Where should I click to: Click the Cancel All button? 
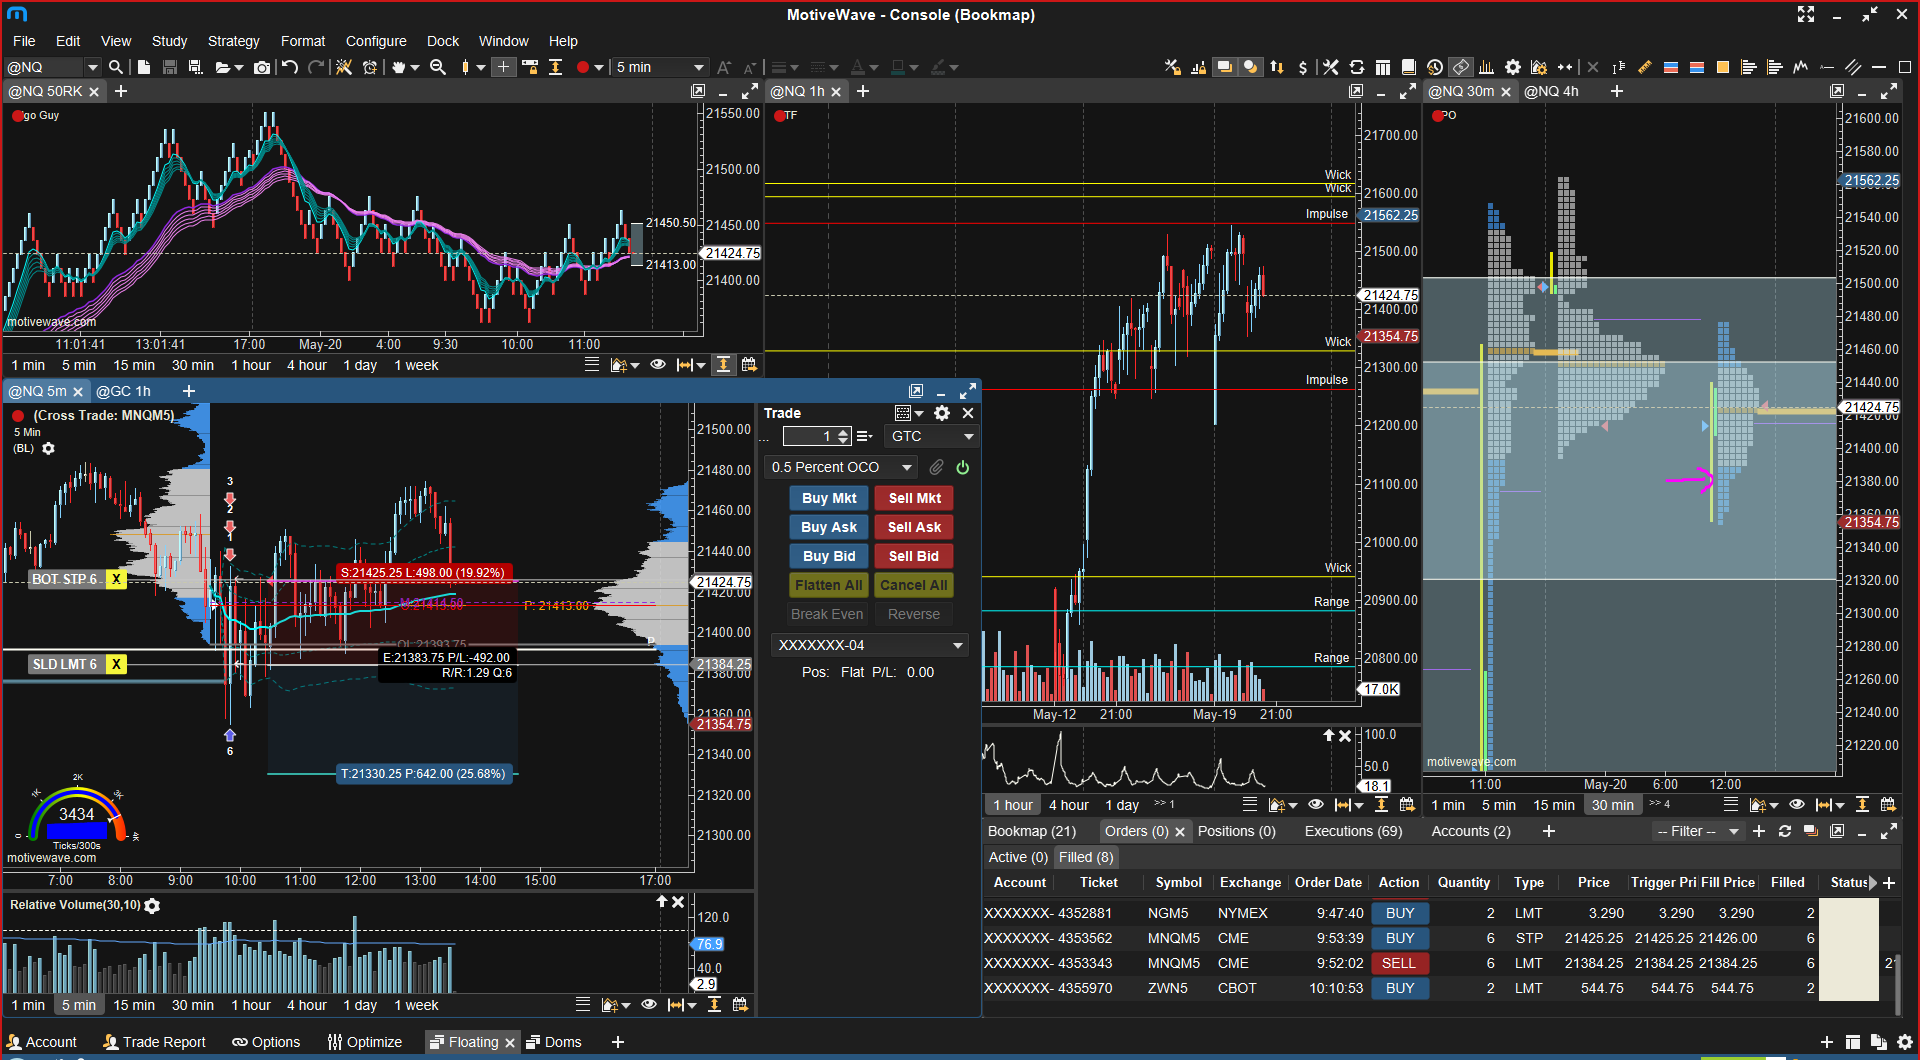click(x=914, y=585)
